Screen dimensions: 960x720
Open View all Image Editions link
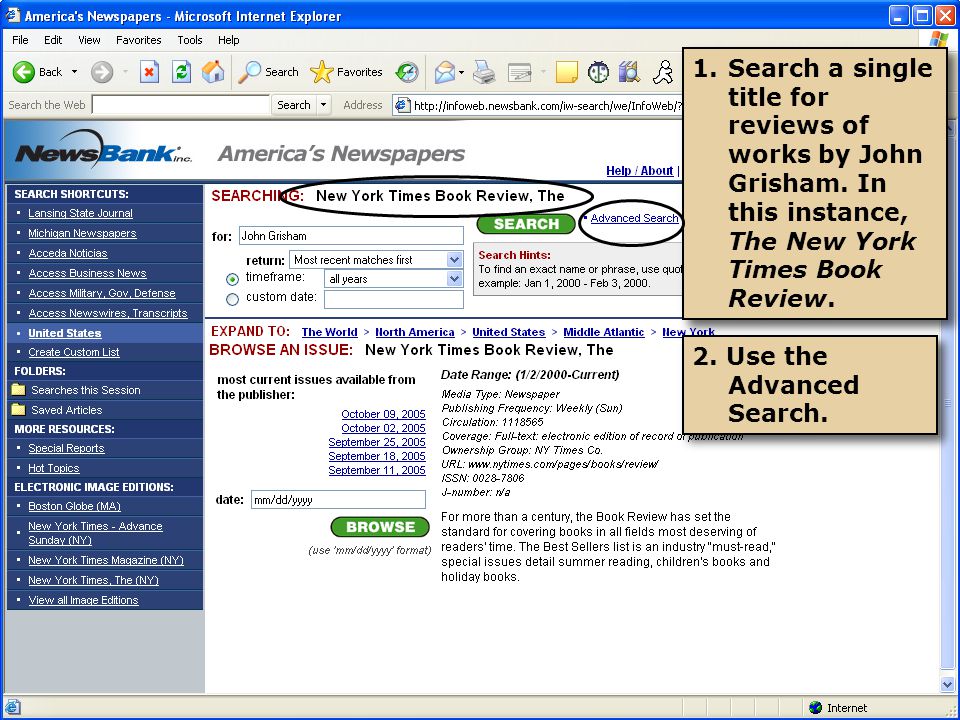click(x=83, y=600)
